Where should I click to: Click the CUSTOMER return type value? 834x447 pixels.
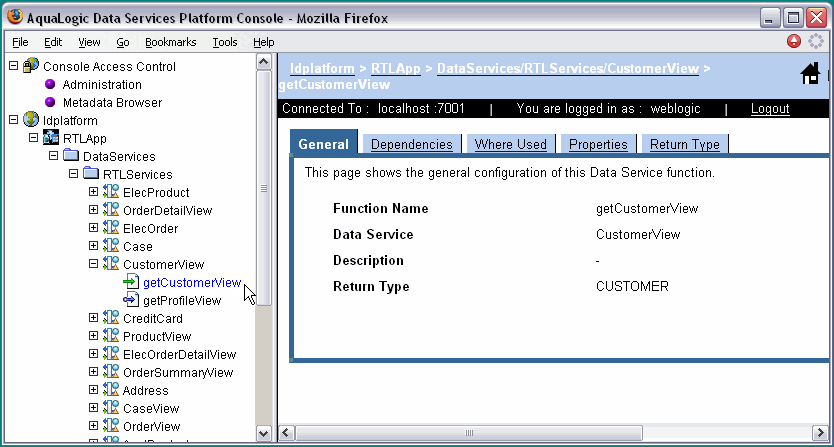coord(632,286)
